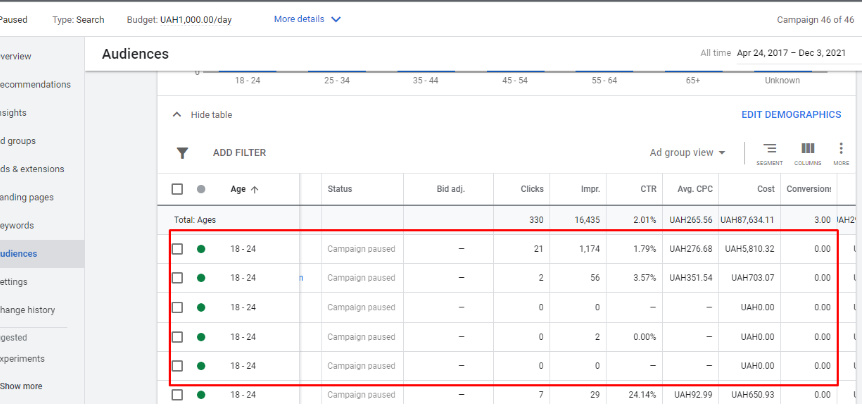Click the Age column sort arrow
Image resolution: width=862 pixels, height=412 pixels.
pos(254,189)
